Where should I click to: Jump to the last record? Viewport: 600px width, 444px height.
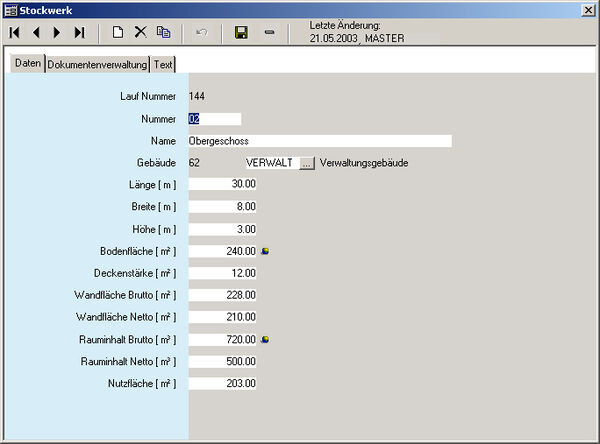[x=79, y=33]
